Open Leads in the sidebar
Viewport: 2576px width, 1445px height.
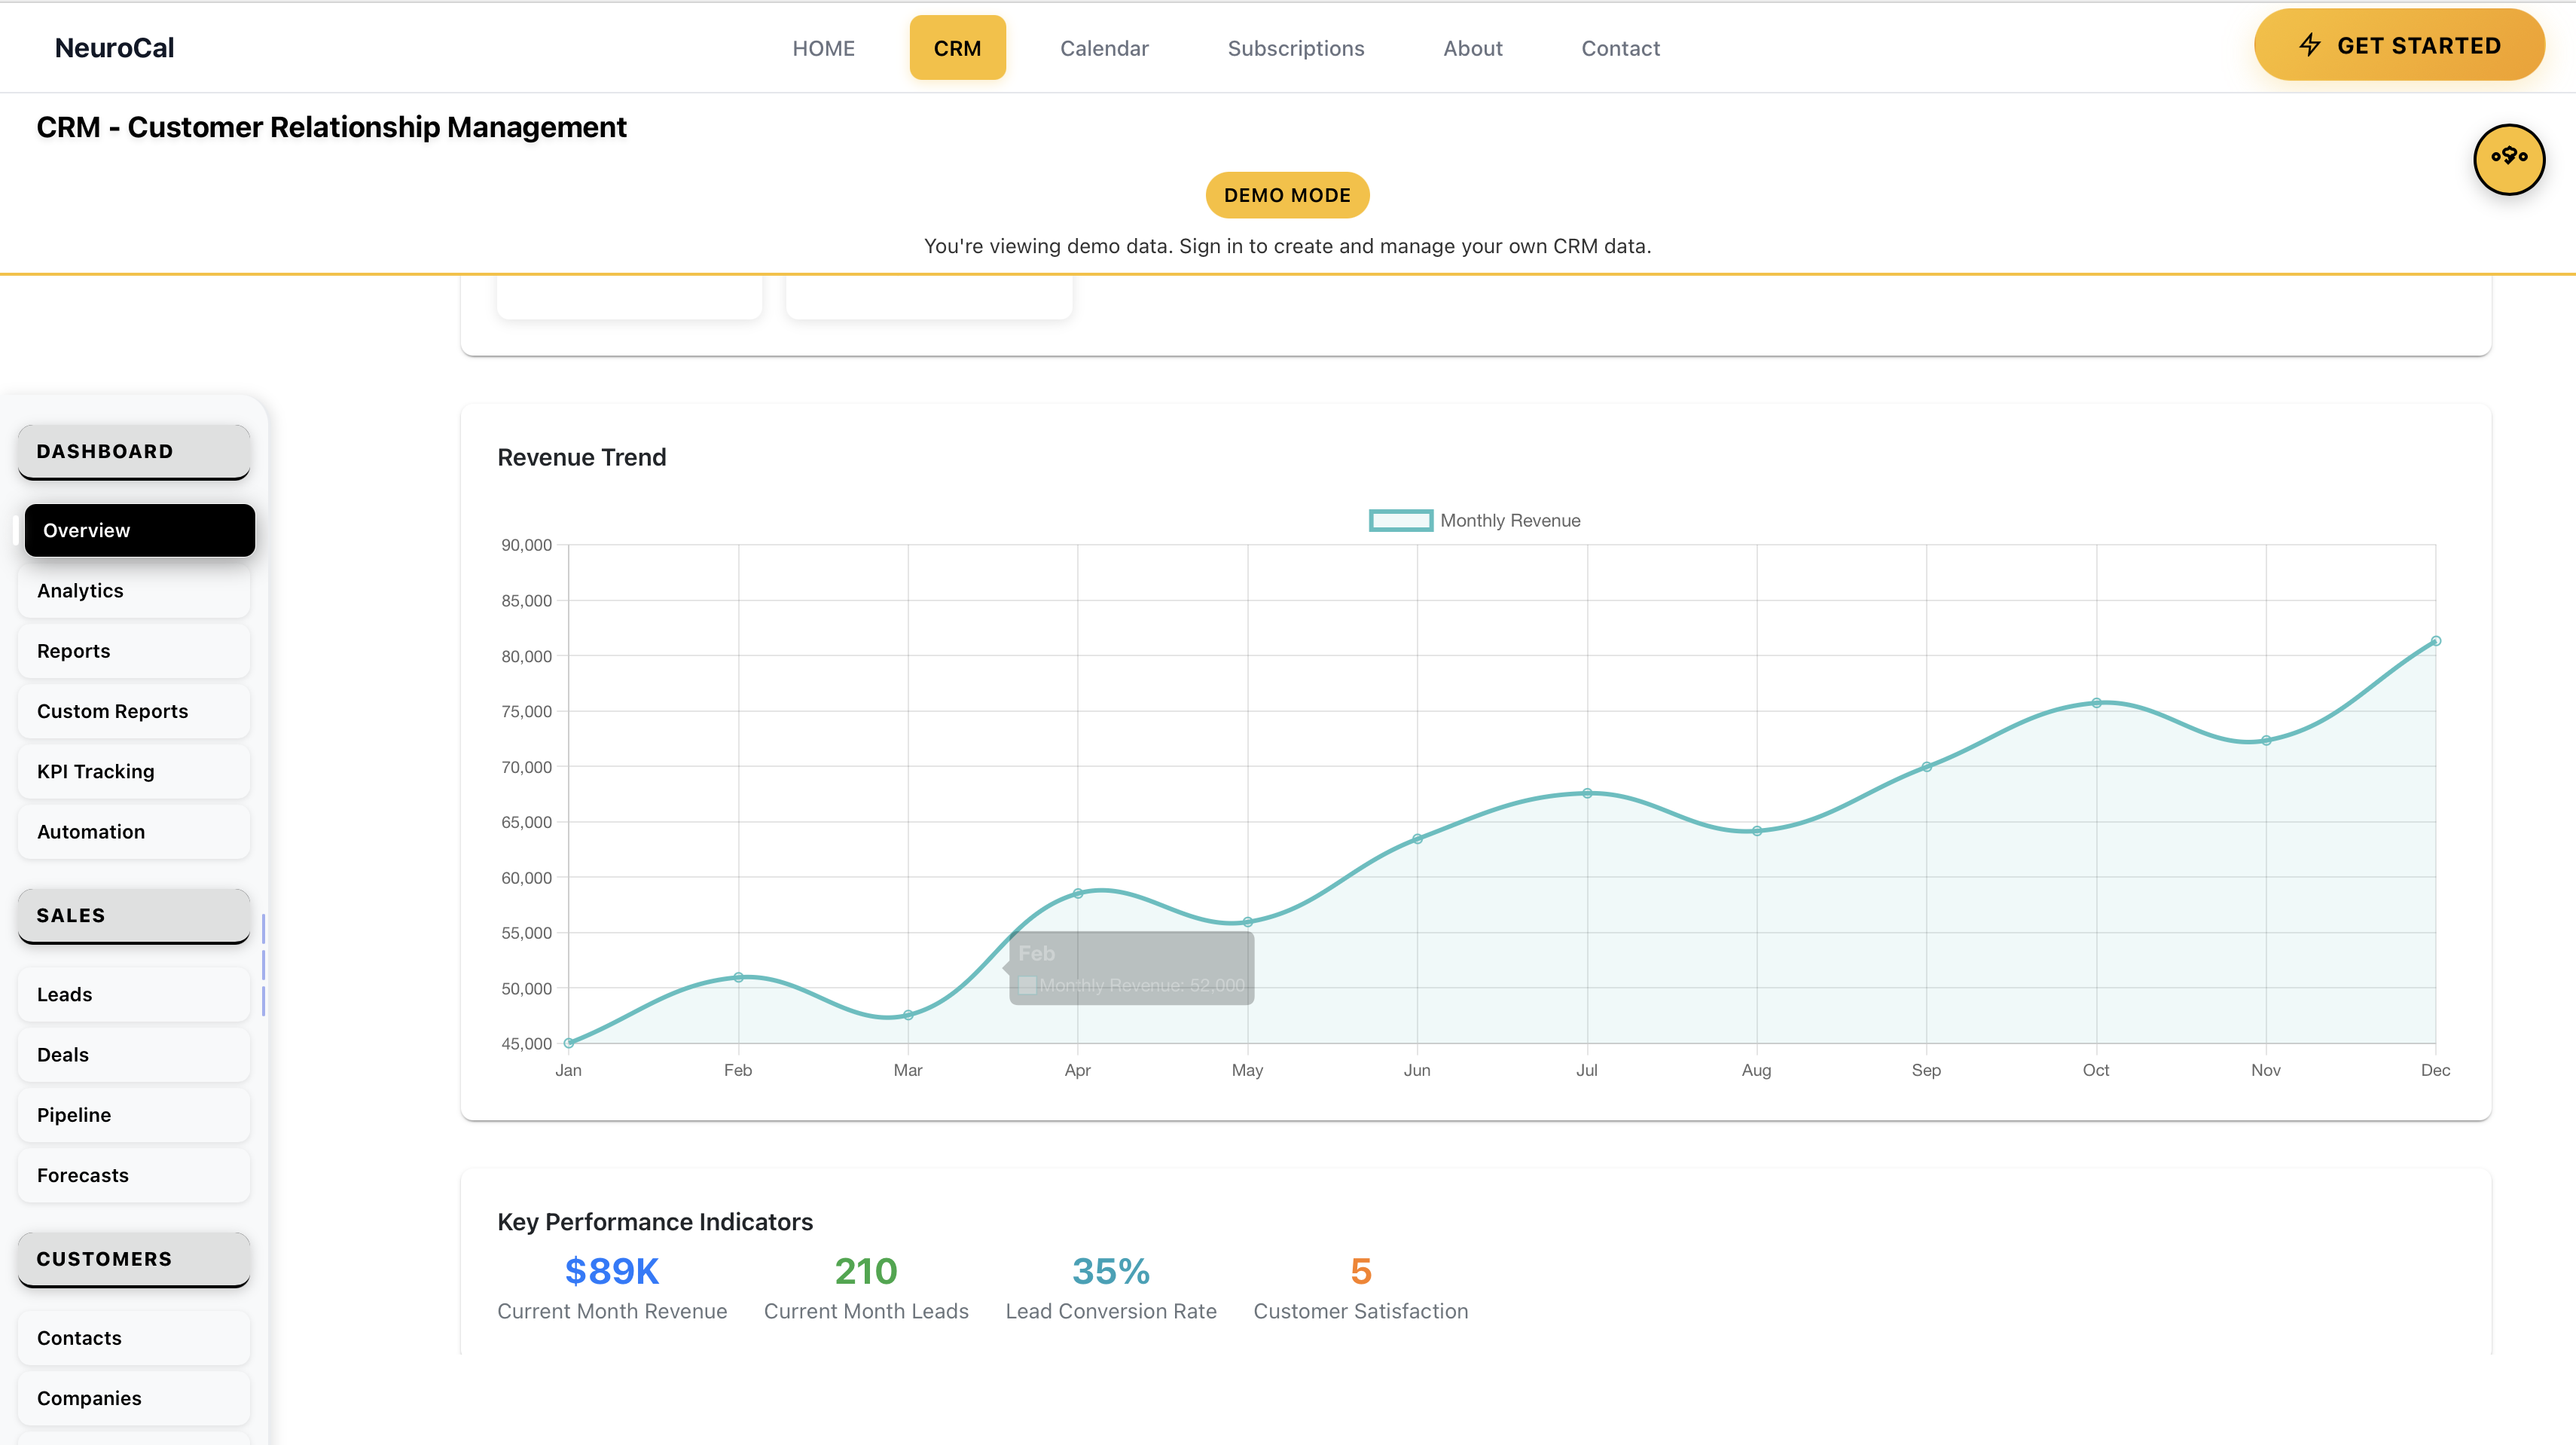[x=134, y=995]
